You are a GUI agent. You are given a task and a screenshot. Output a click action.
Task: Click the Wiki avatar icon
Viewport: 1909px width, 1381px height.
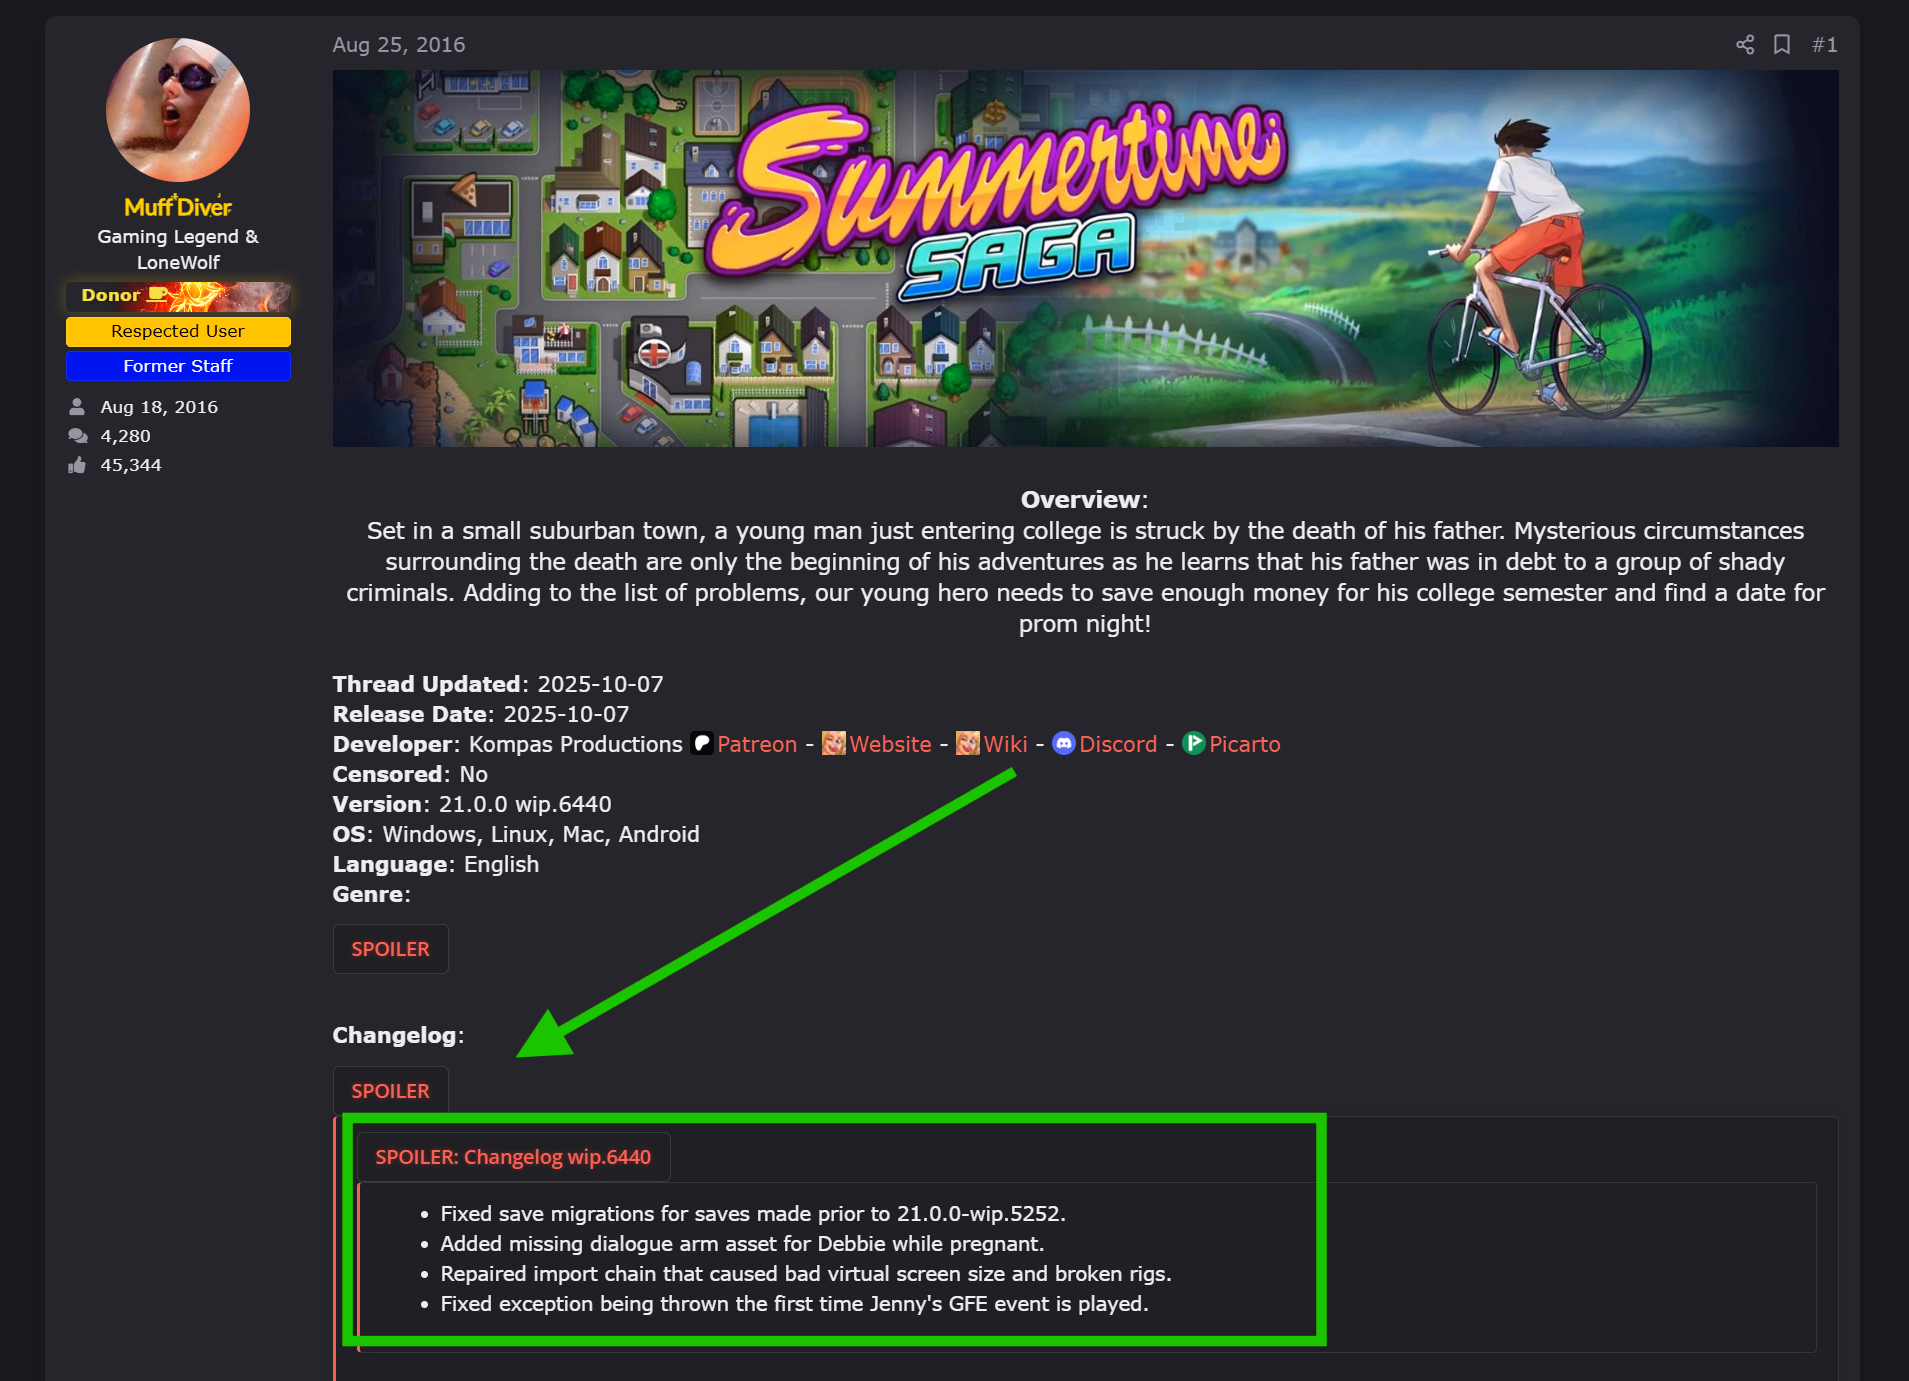(968, 744)
